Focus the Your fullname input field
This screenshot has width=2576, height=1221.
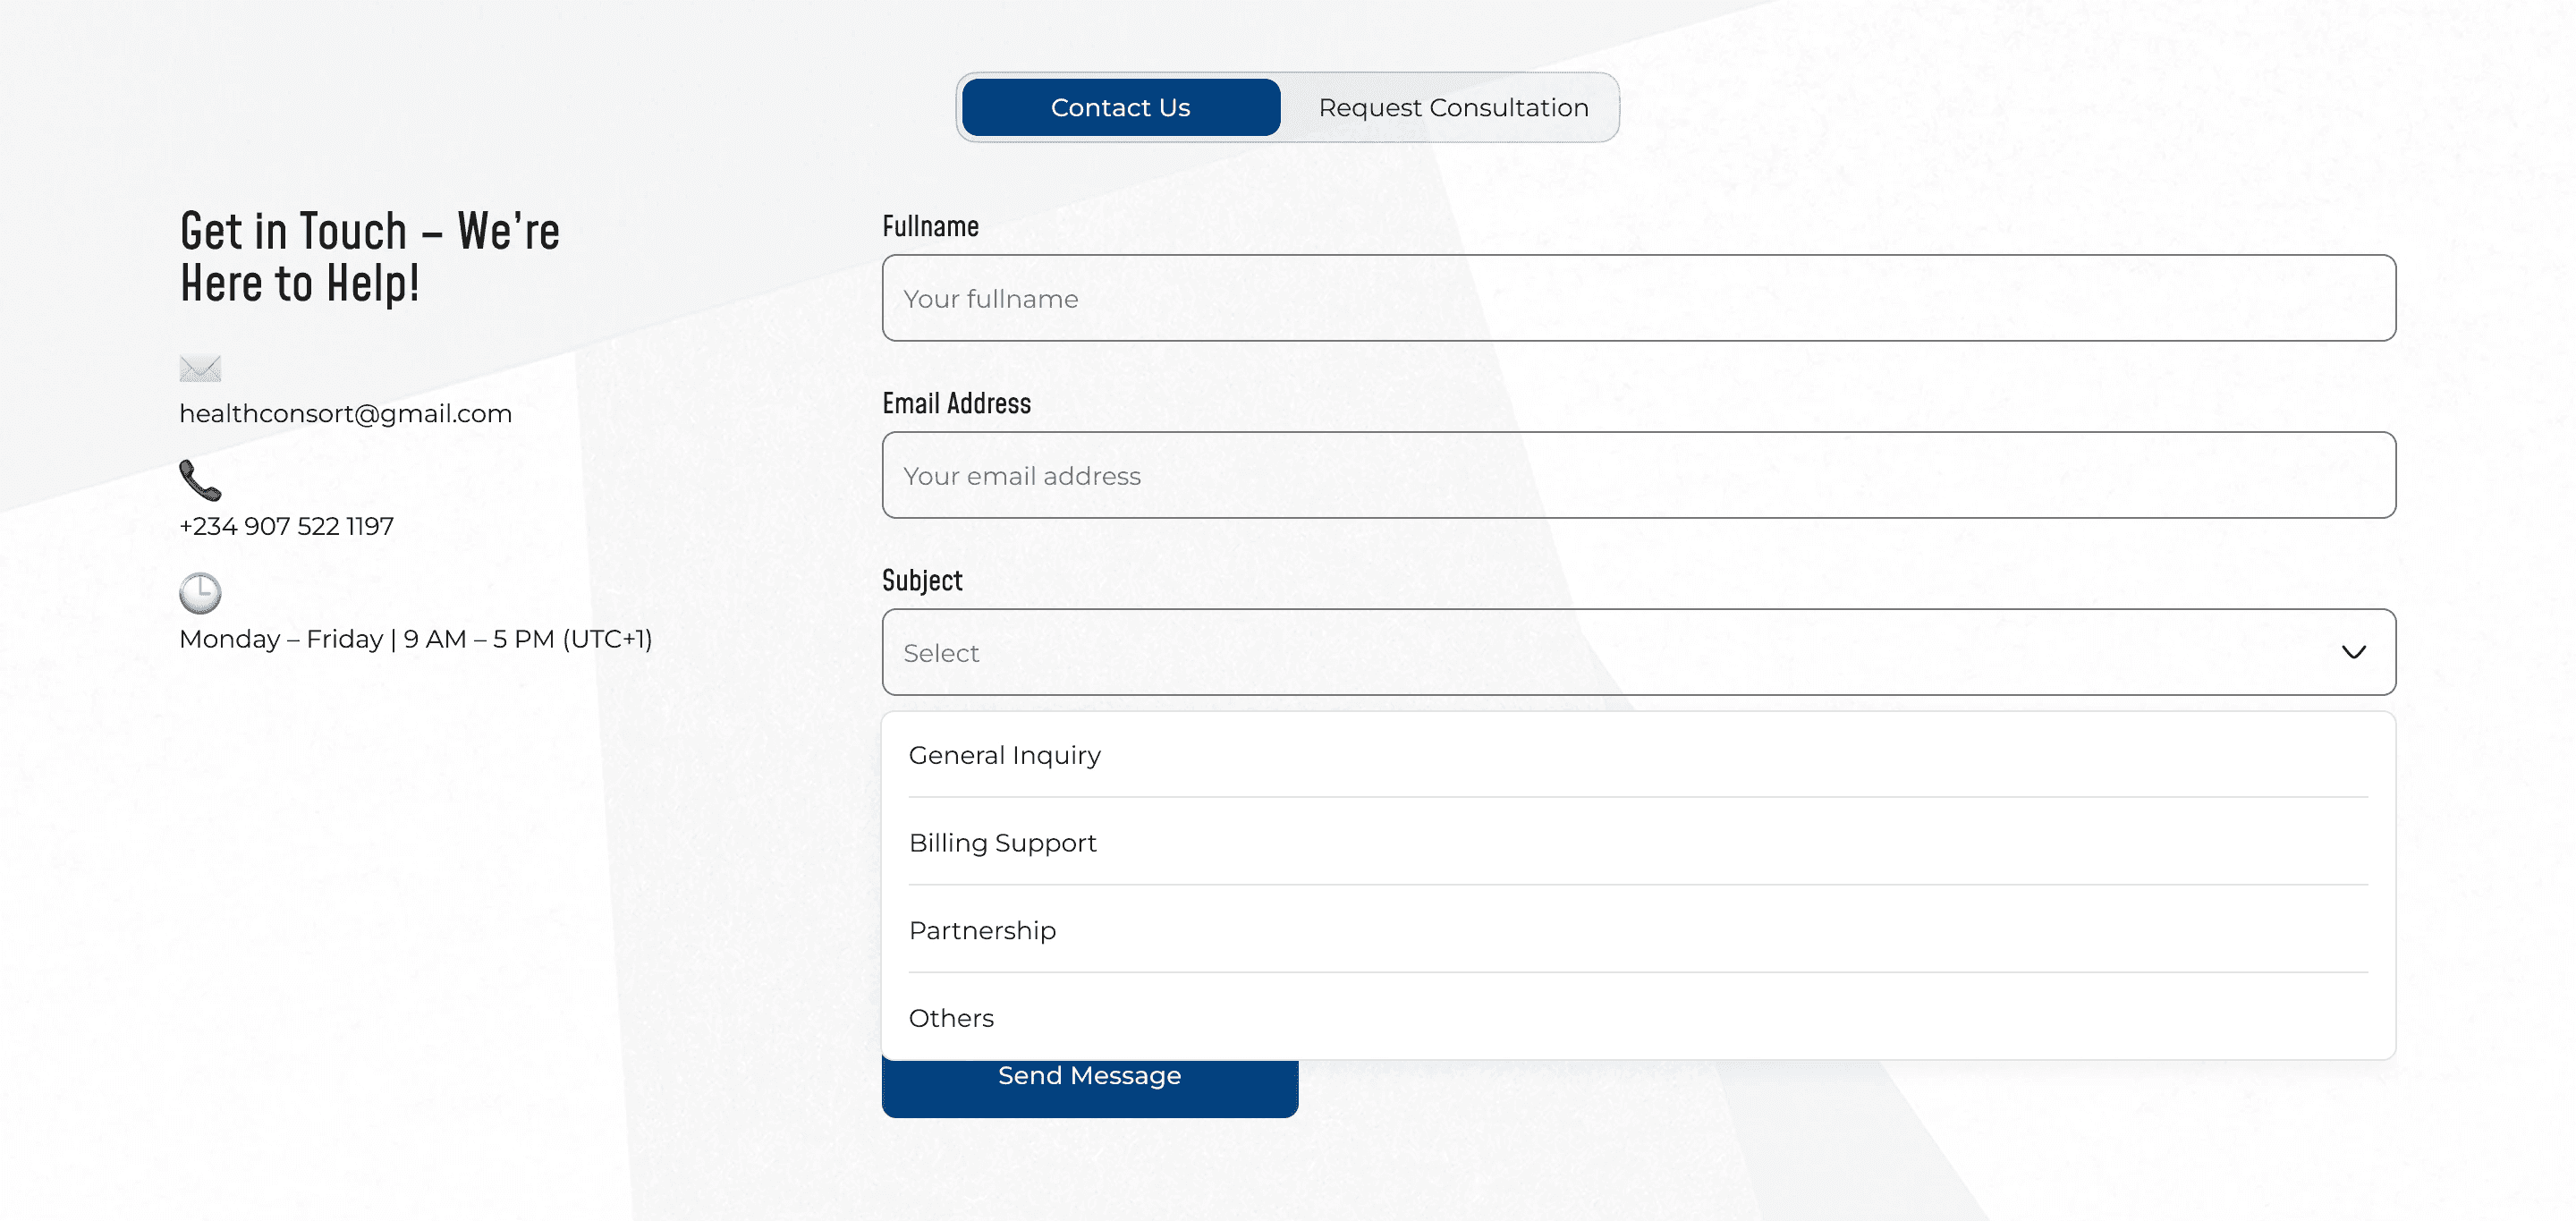point(1638,298)
